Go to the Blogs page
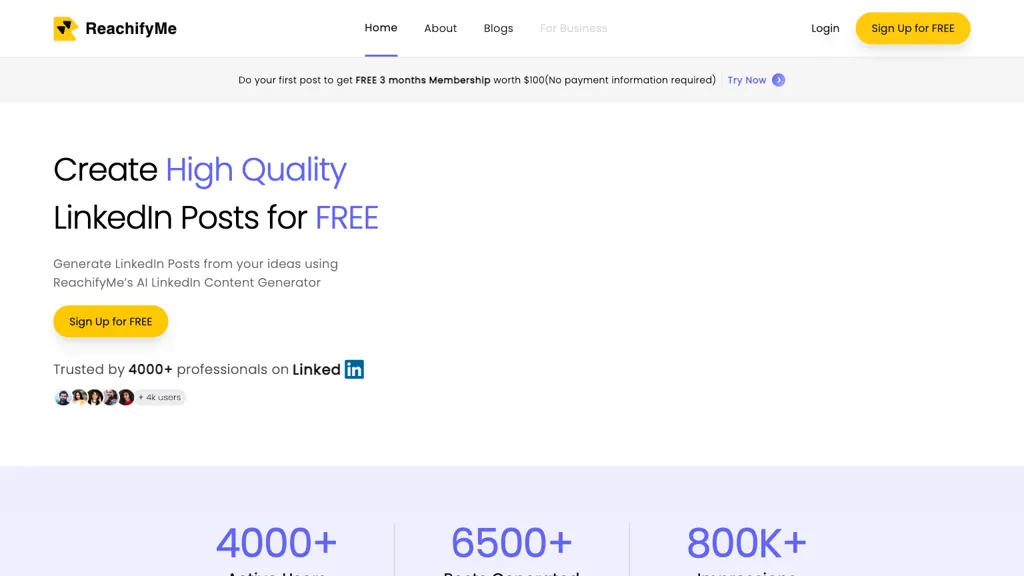This screenshot has height=576, width=1024. pos(498,29)
